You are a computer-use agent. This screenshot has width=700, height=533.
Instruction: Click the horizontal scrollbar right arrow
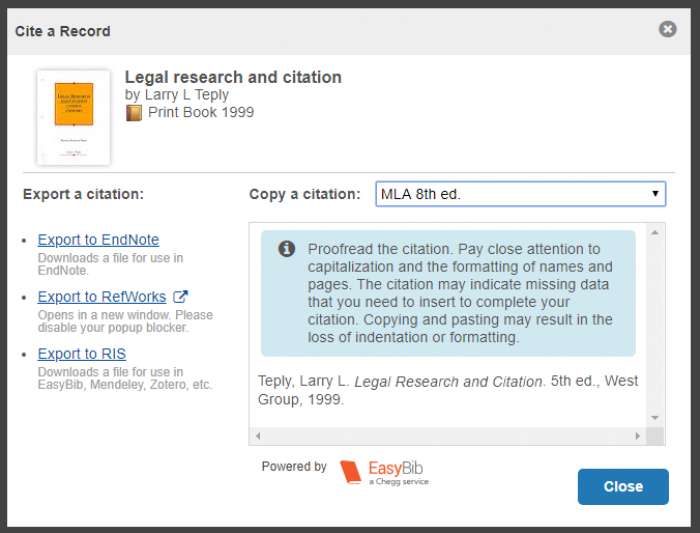point(638,436)
